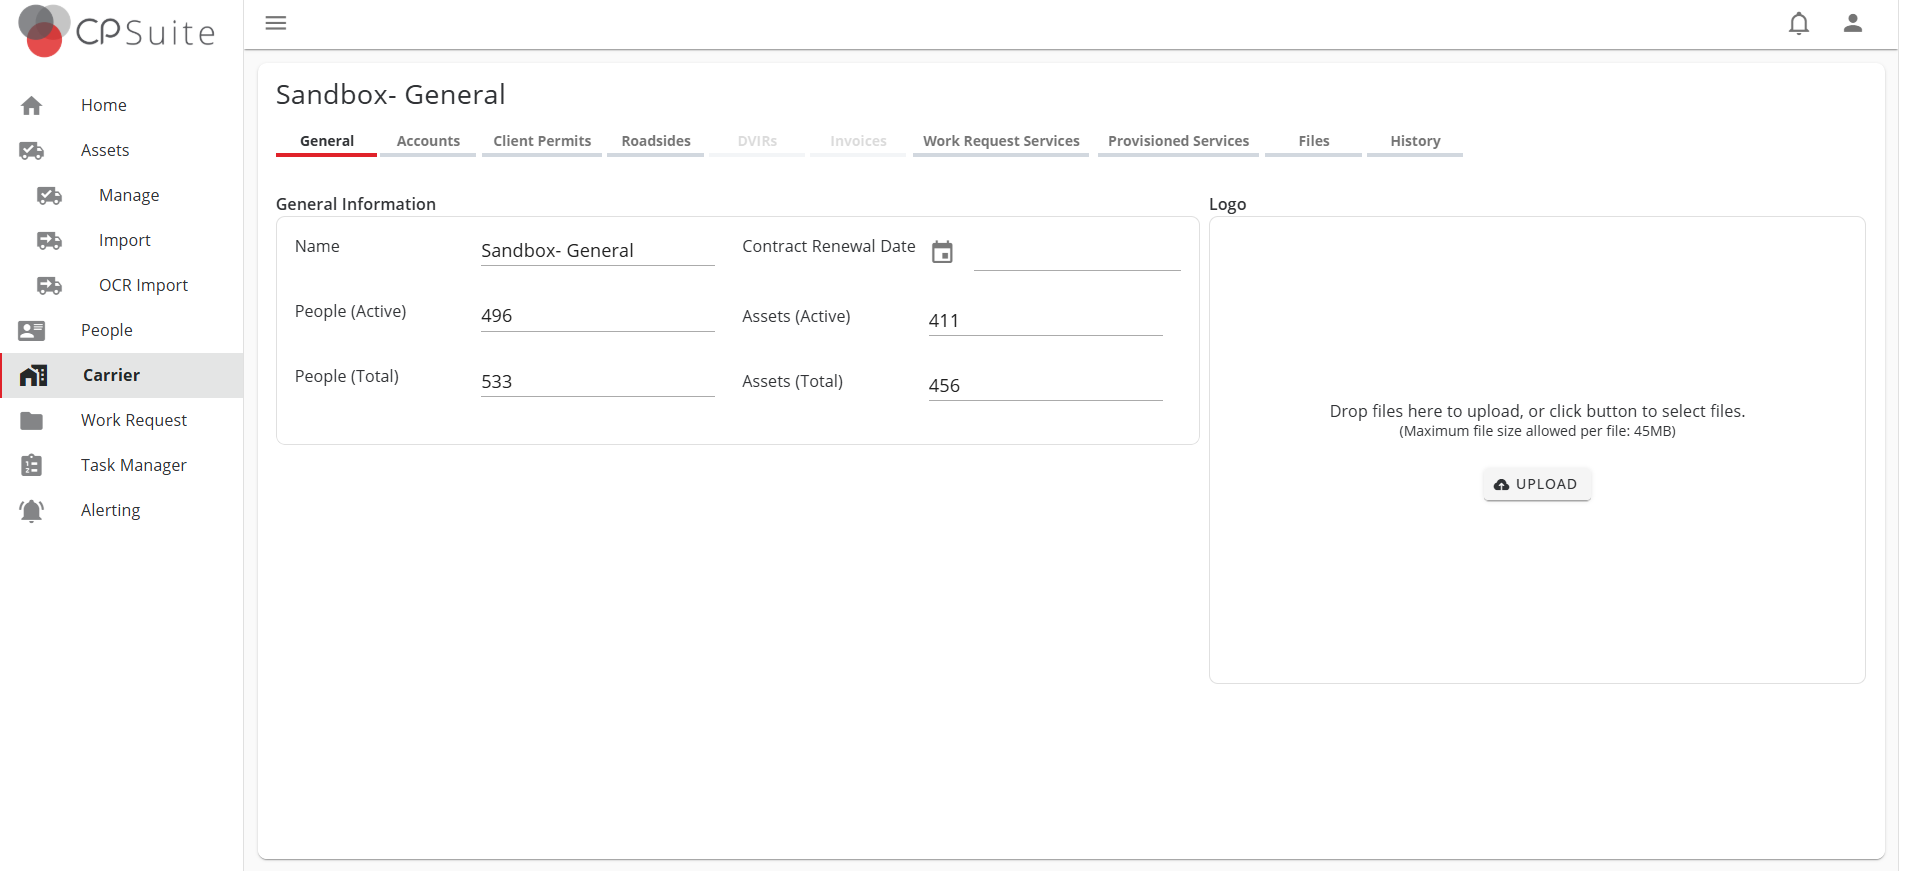The image size is (1918, 871).
Task: Click the Home icon in sidebar
Action: point(32,105)
